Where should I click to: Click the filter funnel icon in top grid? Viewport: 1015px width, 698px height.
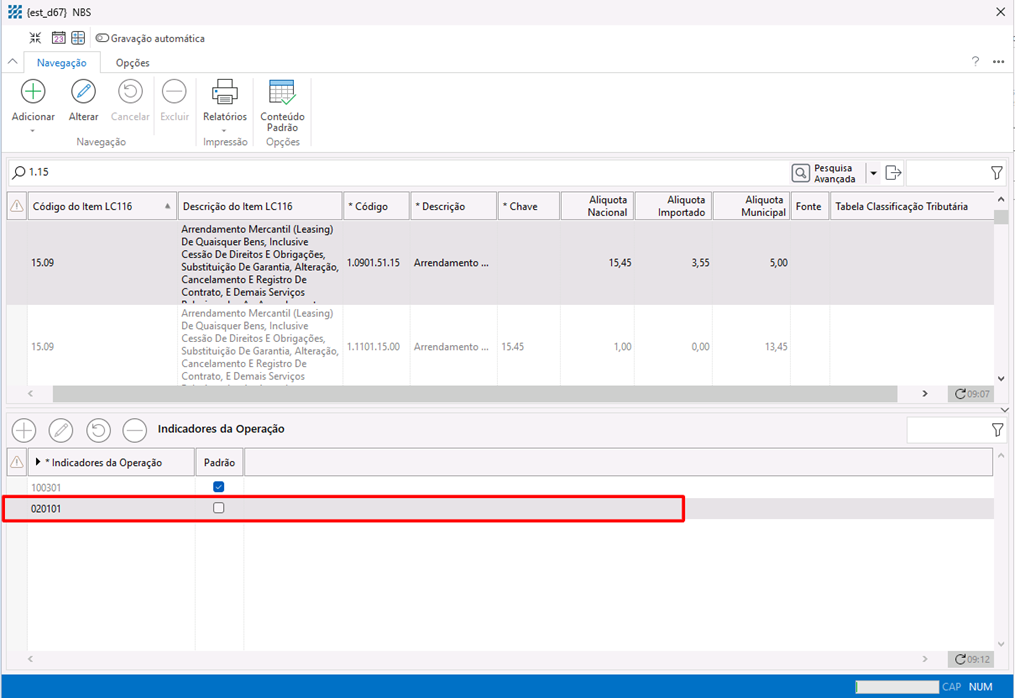996,173
